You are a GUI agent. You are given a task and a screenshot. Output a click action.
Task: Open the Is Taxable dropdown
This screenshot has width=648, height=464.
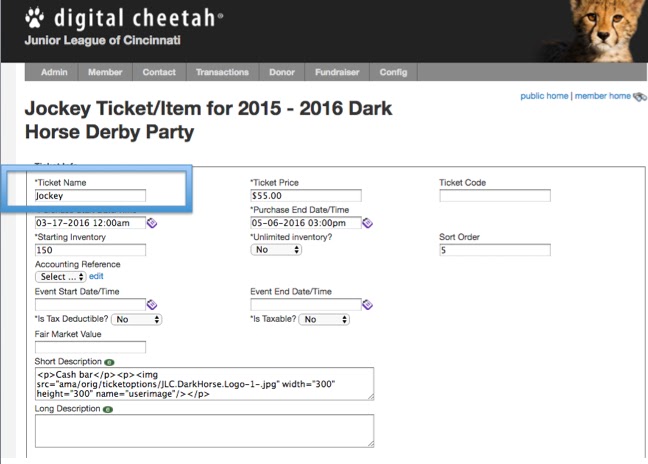tap(324, 319)
